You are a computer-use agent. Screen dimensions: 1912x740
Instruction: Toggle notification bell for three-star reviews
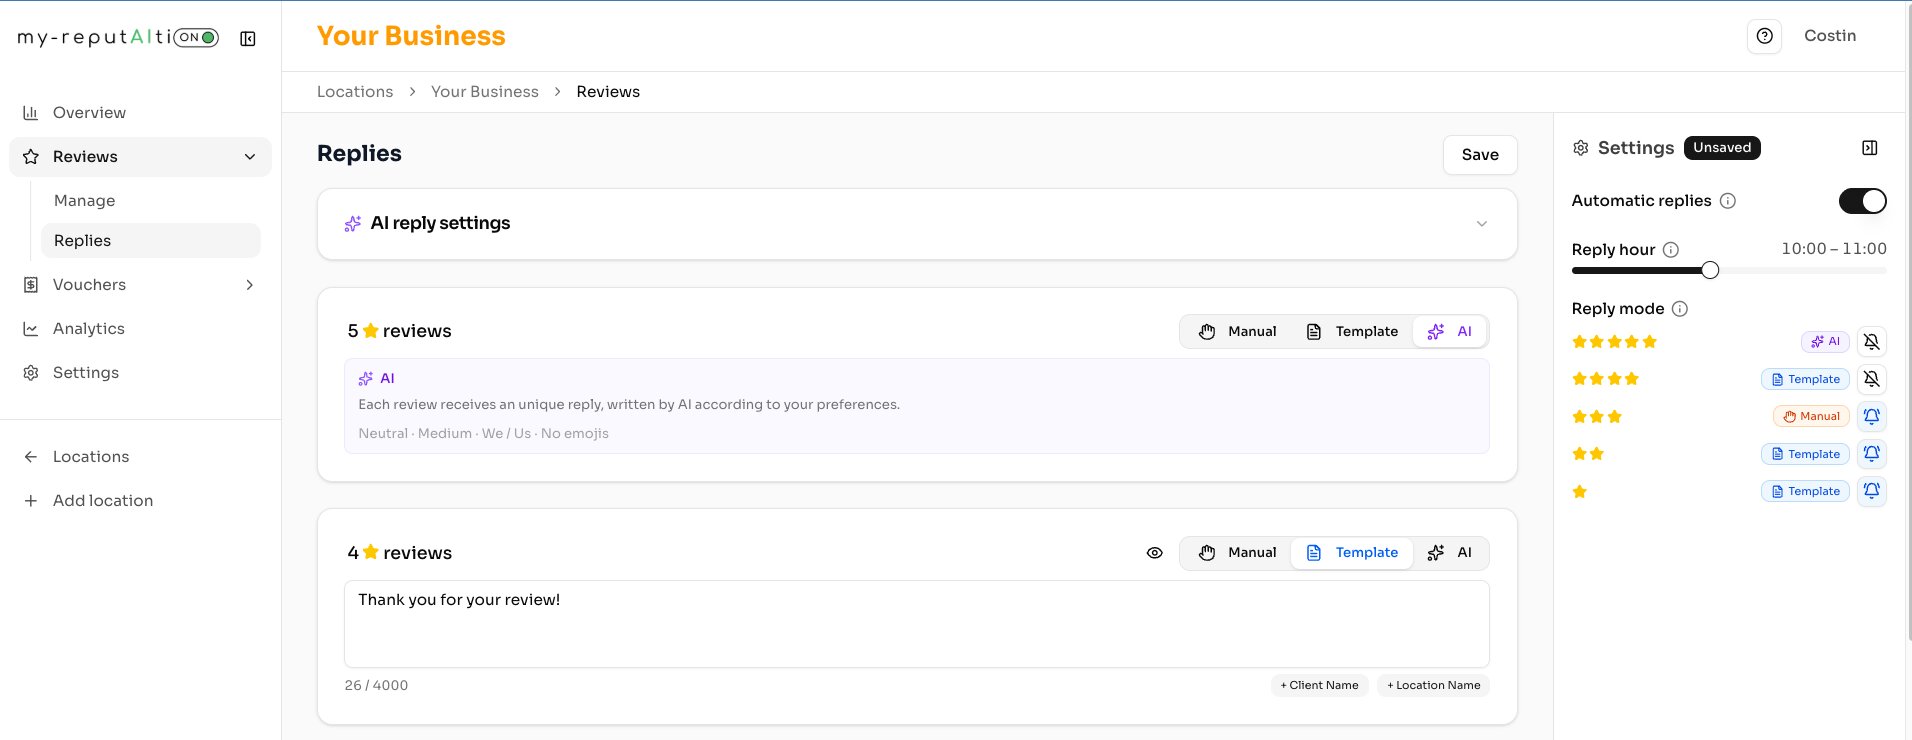click(x=1872, y=417)
